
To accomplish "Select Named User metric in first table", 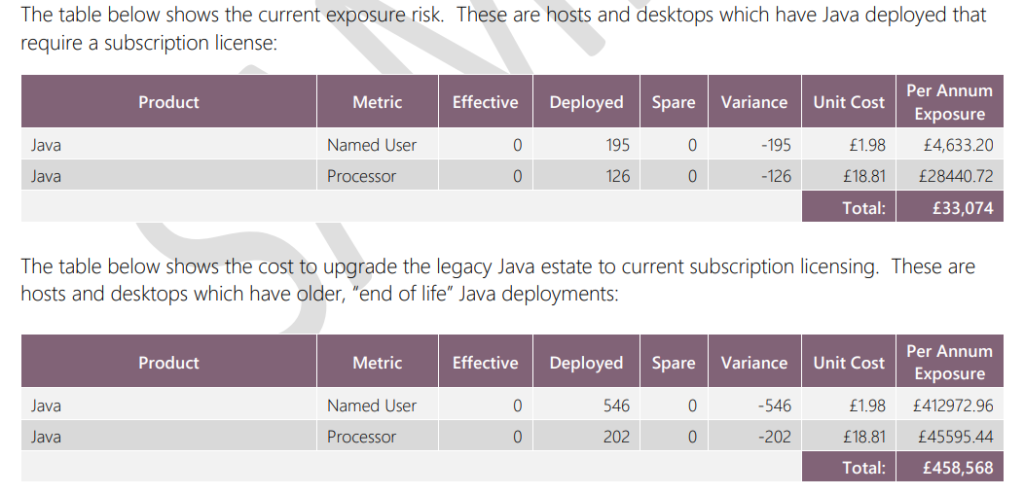I will (x=372, y=145).
